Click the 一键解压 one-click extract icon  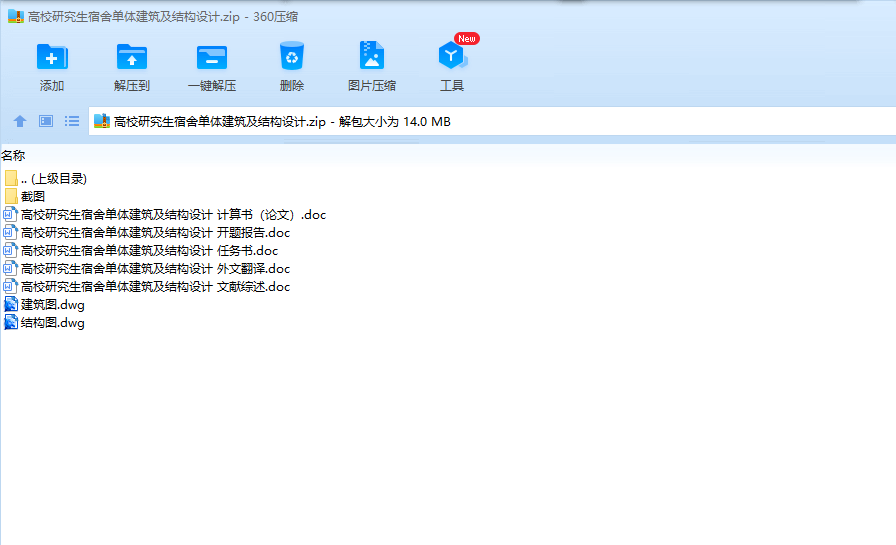[x=212, y=57]
